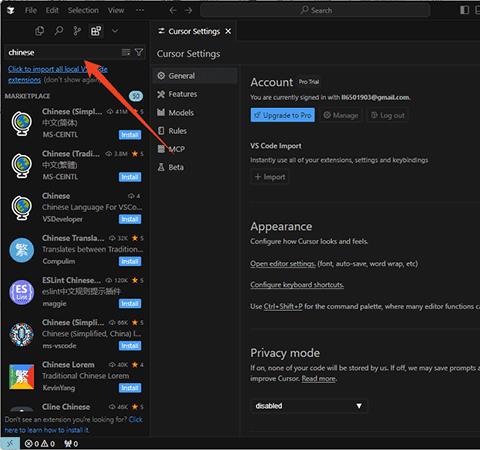Open VSDeveloper Chinese globe icon
The image size is (480, 450).
(22, 208)
